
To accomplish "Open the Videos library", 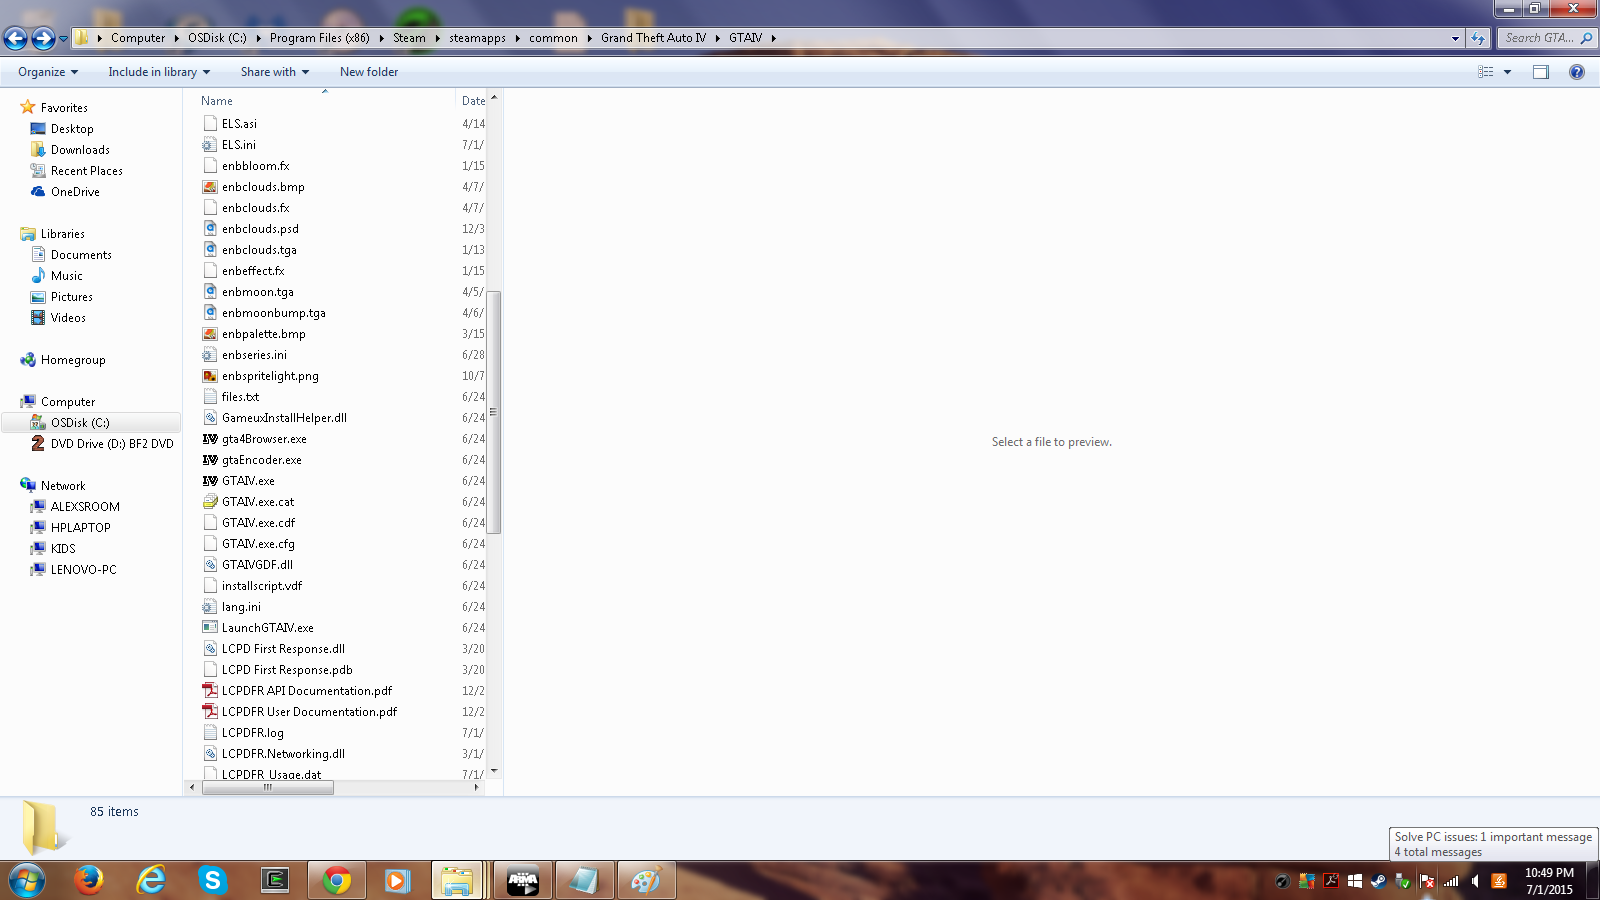I will [68, 318].
